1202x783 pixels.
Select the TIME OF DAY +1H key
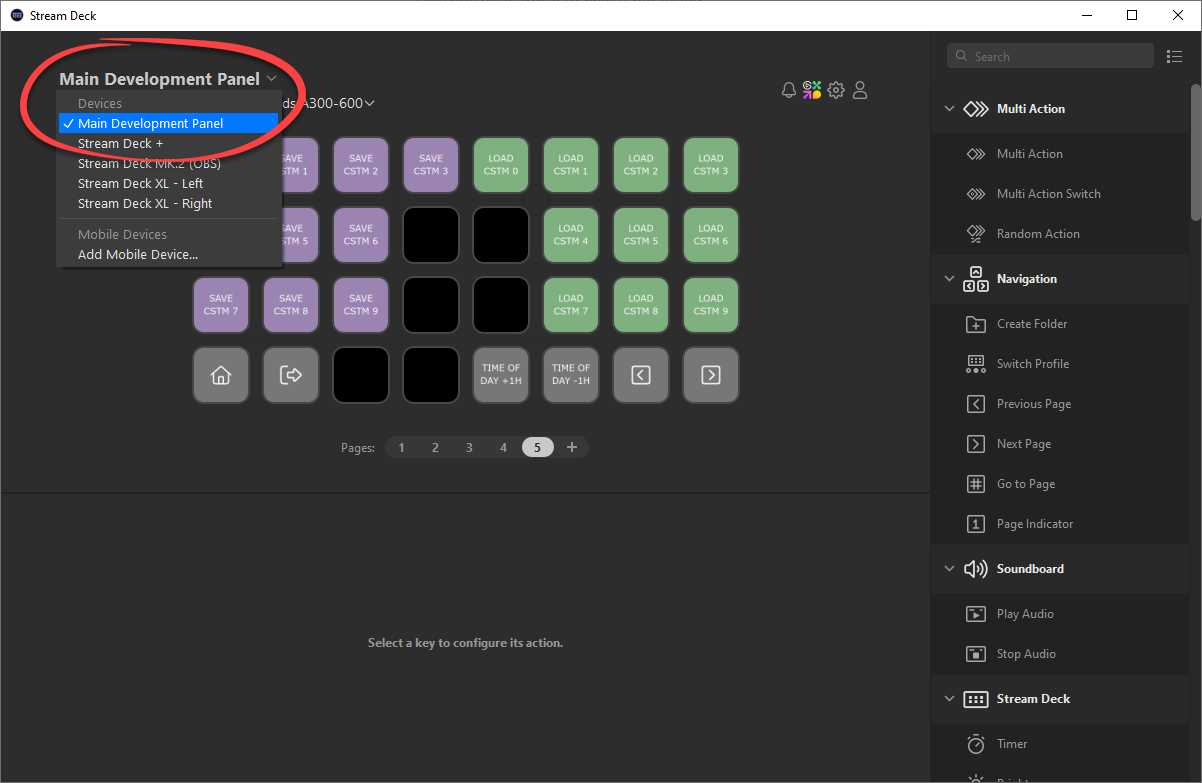click(501, 375)
